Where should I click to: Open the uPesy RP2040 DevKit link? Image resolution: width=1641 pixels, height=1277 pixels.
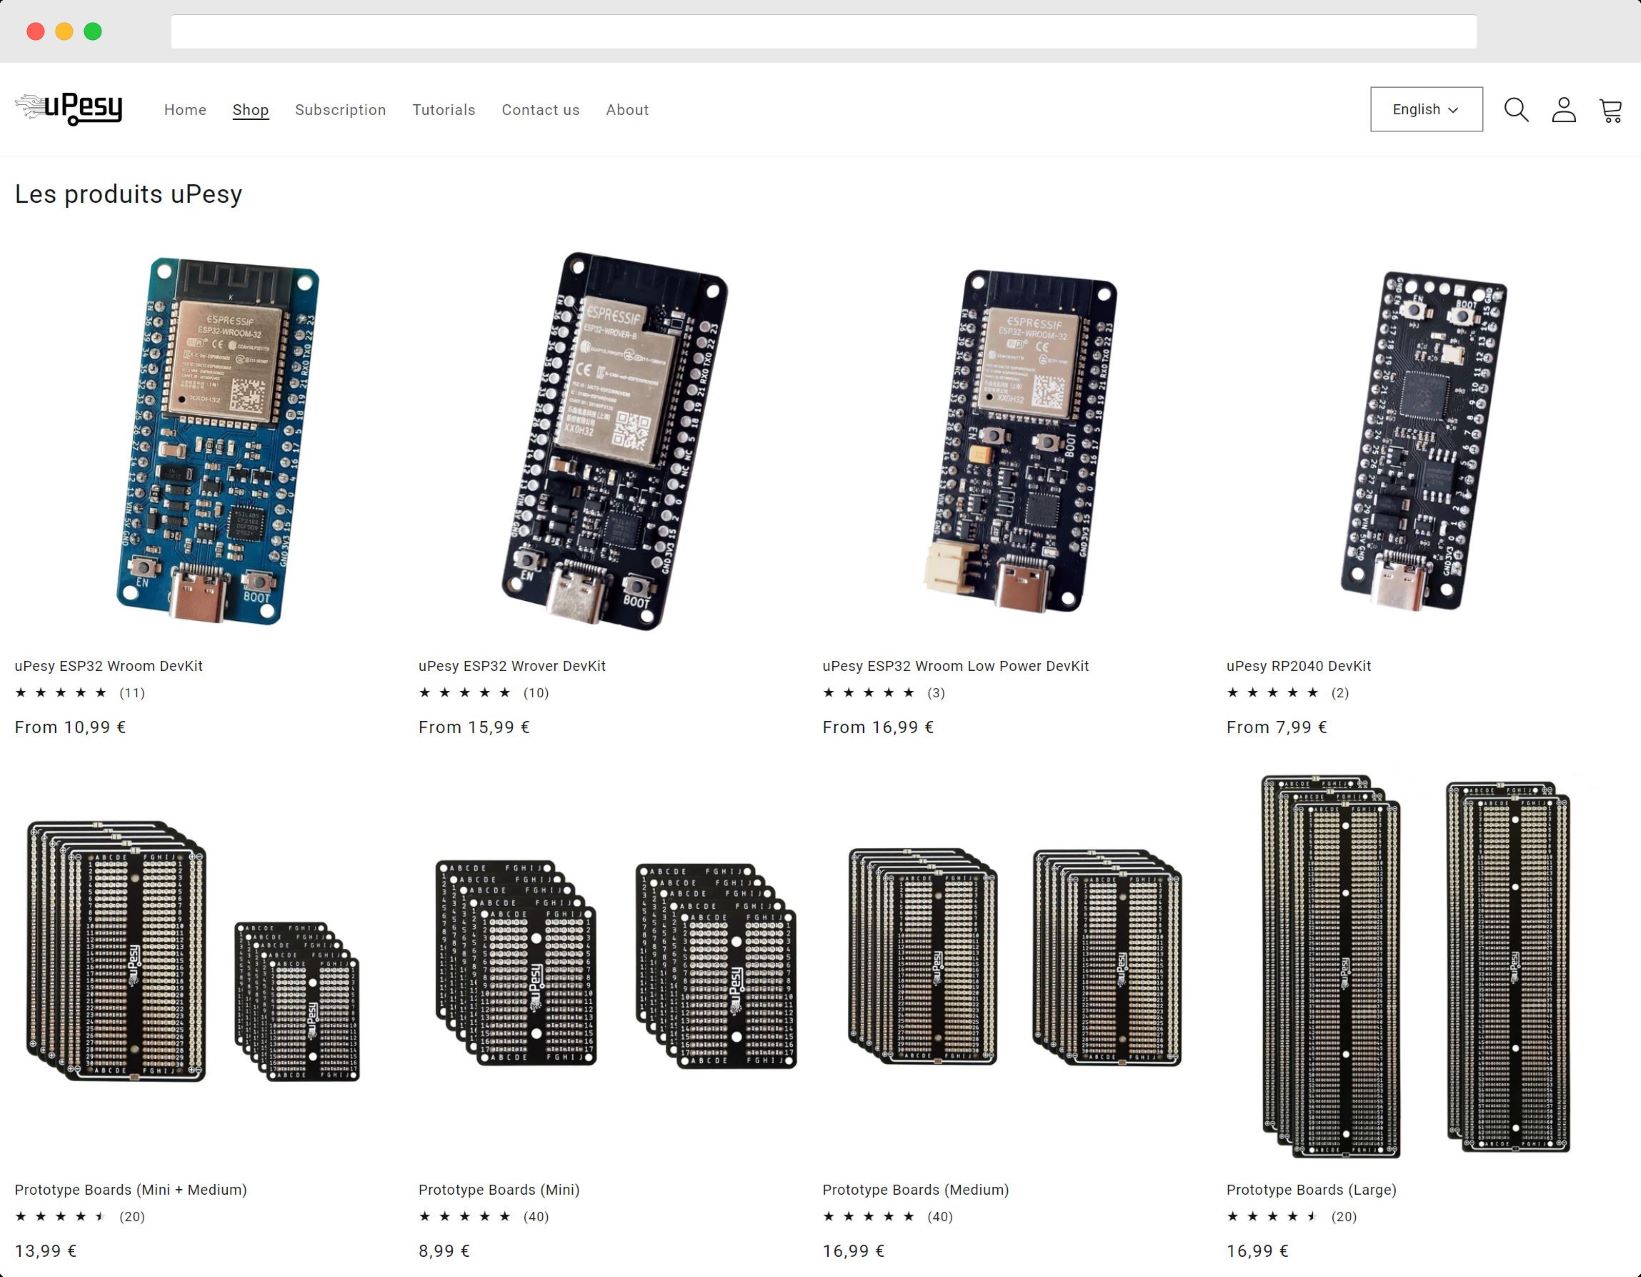(x=1299, y=666)
